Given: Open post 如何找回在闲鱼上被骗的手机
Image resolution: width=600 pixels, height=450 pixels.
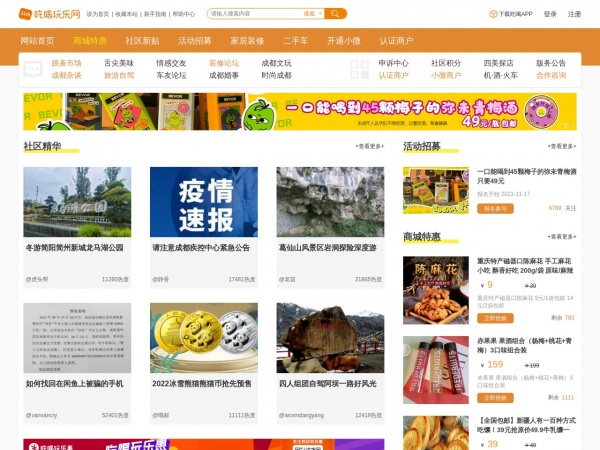Looking at the screenshot, I should (x=75, y=384).
